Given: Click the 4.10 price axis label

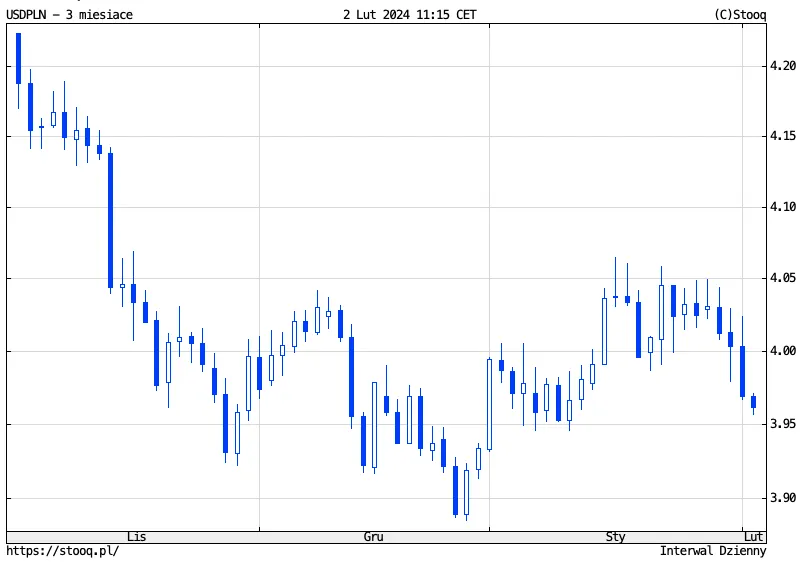Looking at the screenshot, I should (x=783, y=207).
